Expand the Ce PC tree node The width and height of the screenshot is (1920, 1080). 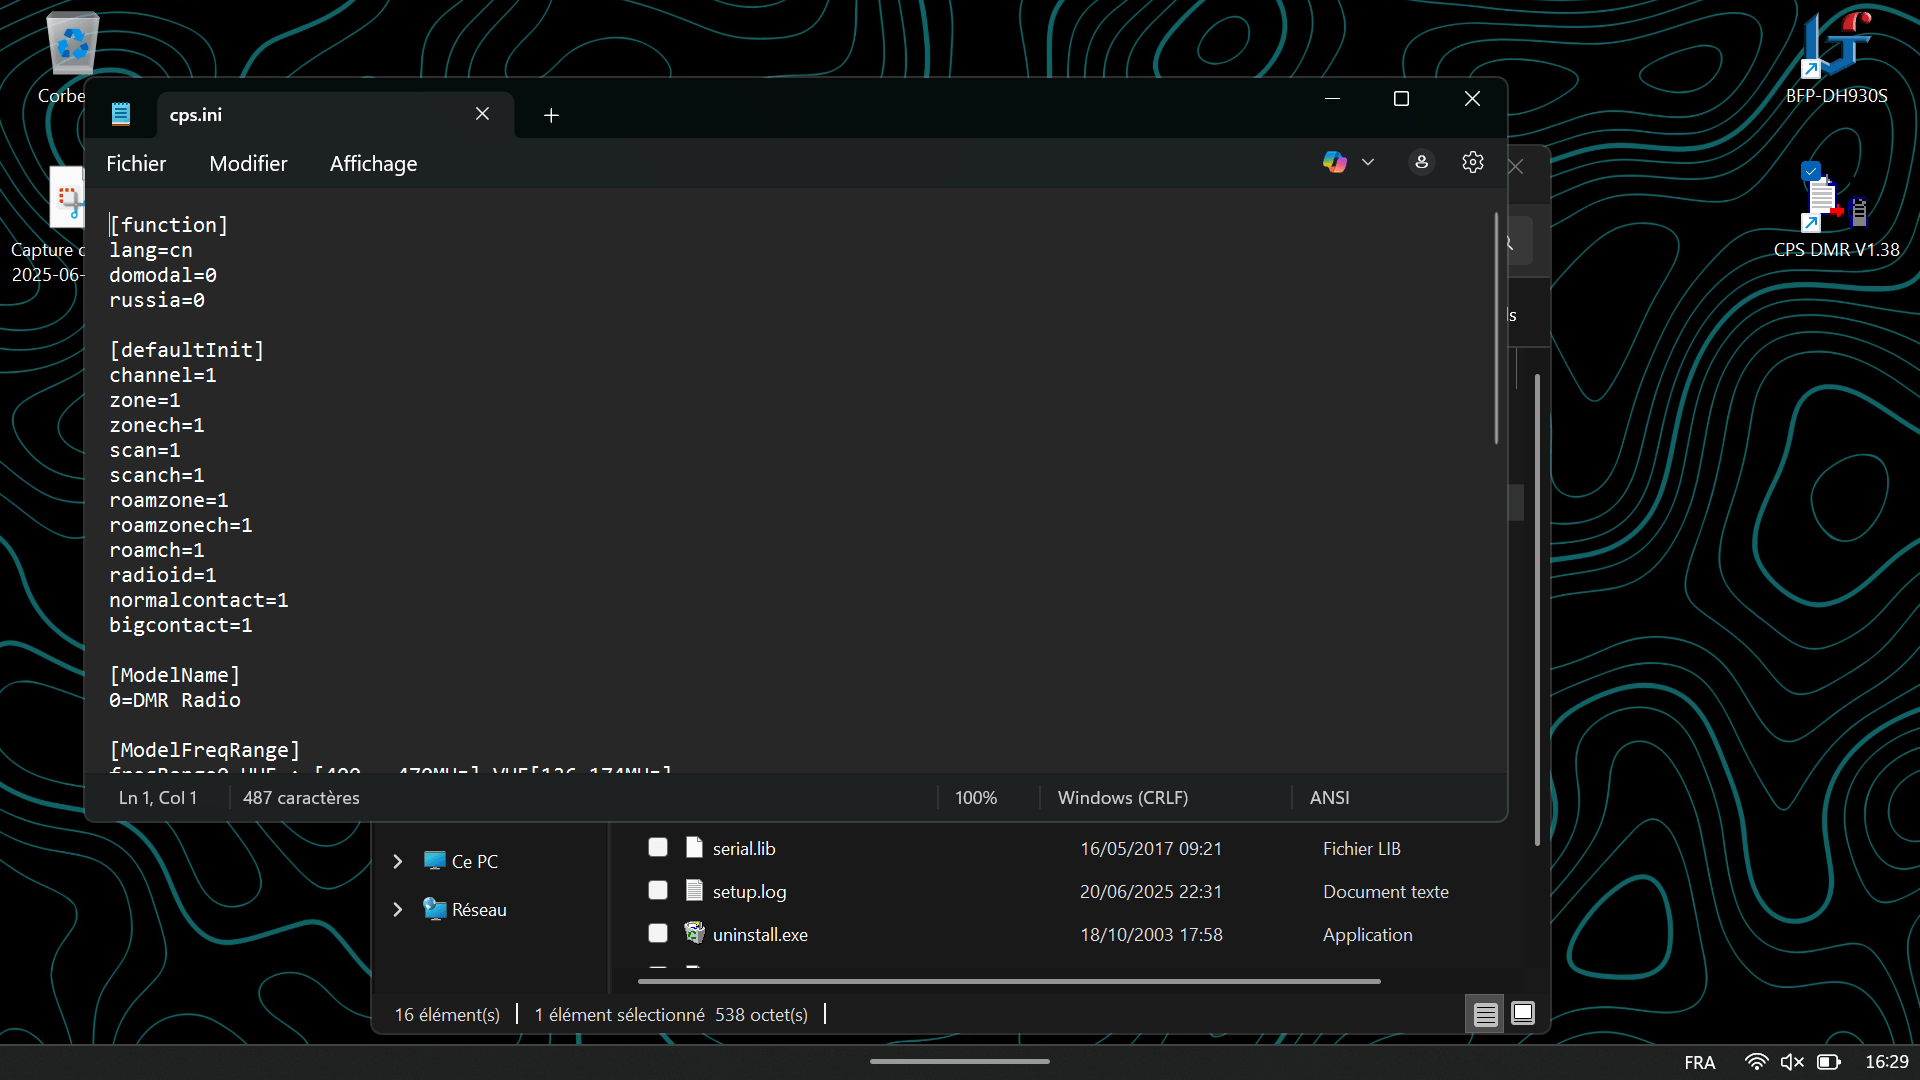398,862
